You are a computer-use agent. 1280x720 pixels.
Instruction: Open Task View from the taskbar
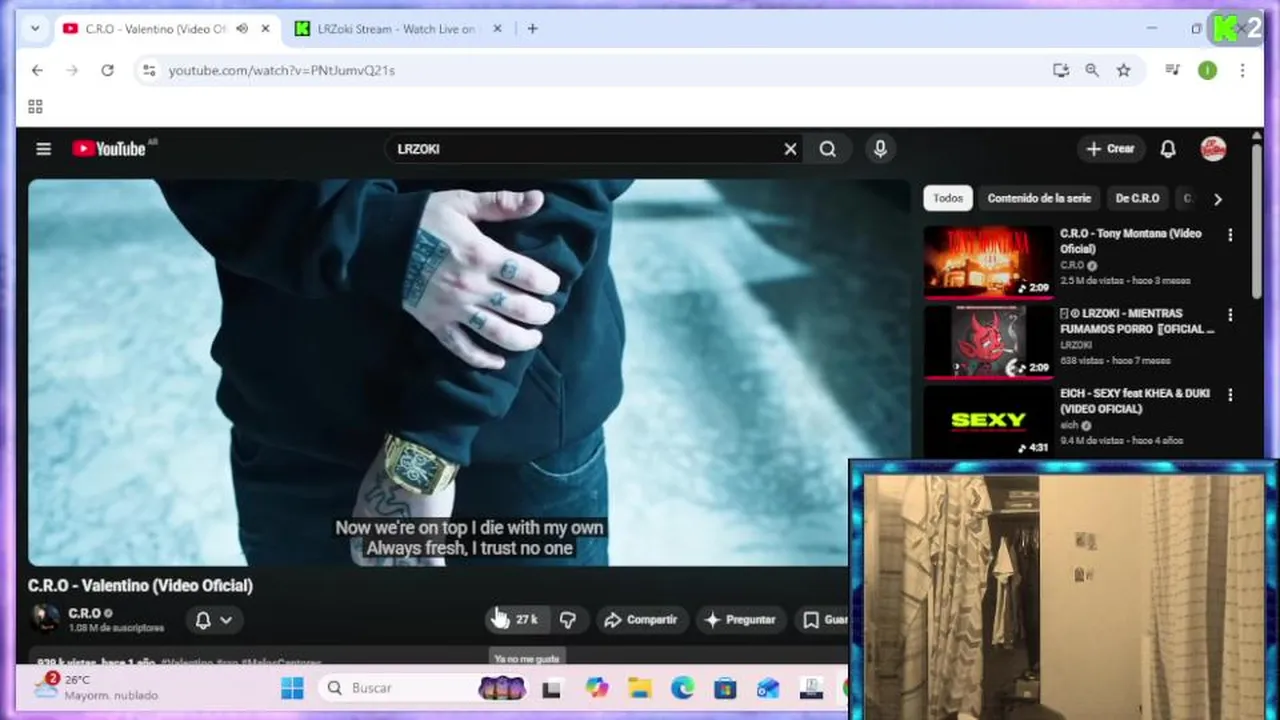tap(551, 688)
